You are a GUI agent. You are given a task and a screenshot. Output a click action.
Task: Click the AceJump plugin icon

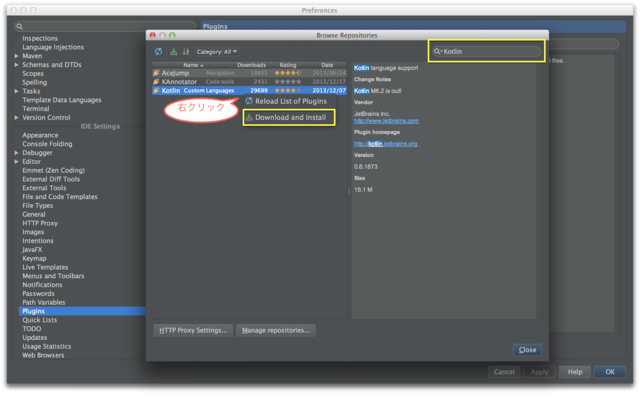tap(156, 73)
